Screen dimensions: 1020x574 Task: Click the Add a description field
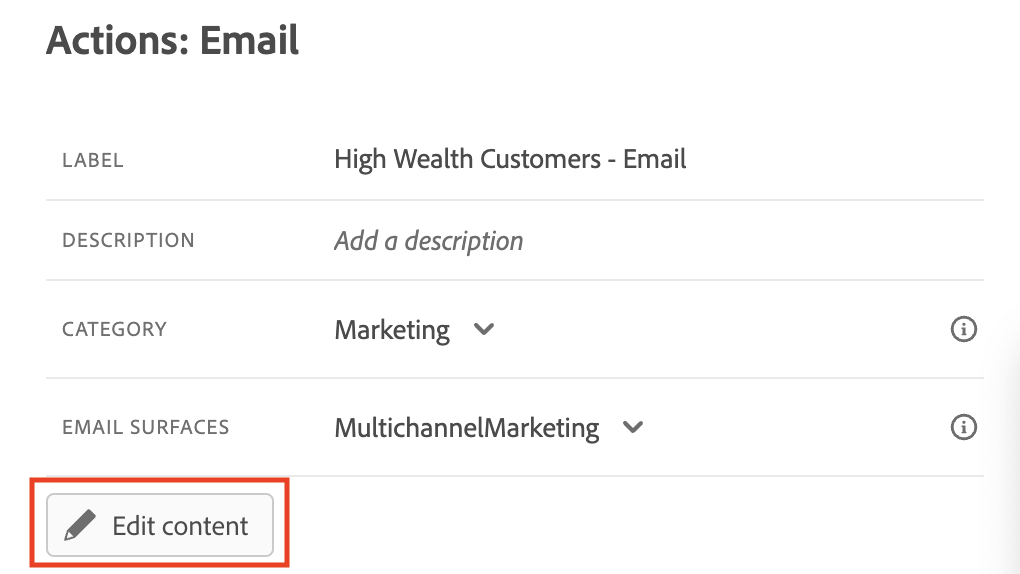click(429, 241)
